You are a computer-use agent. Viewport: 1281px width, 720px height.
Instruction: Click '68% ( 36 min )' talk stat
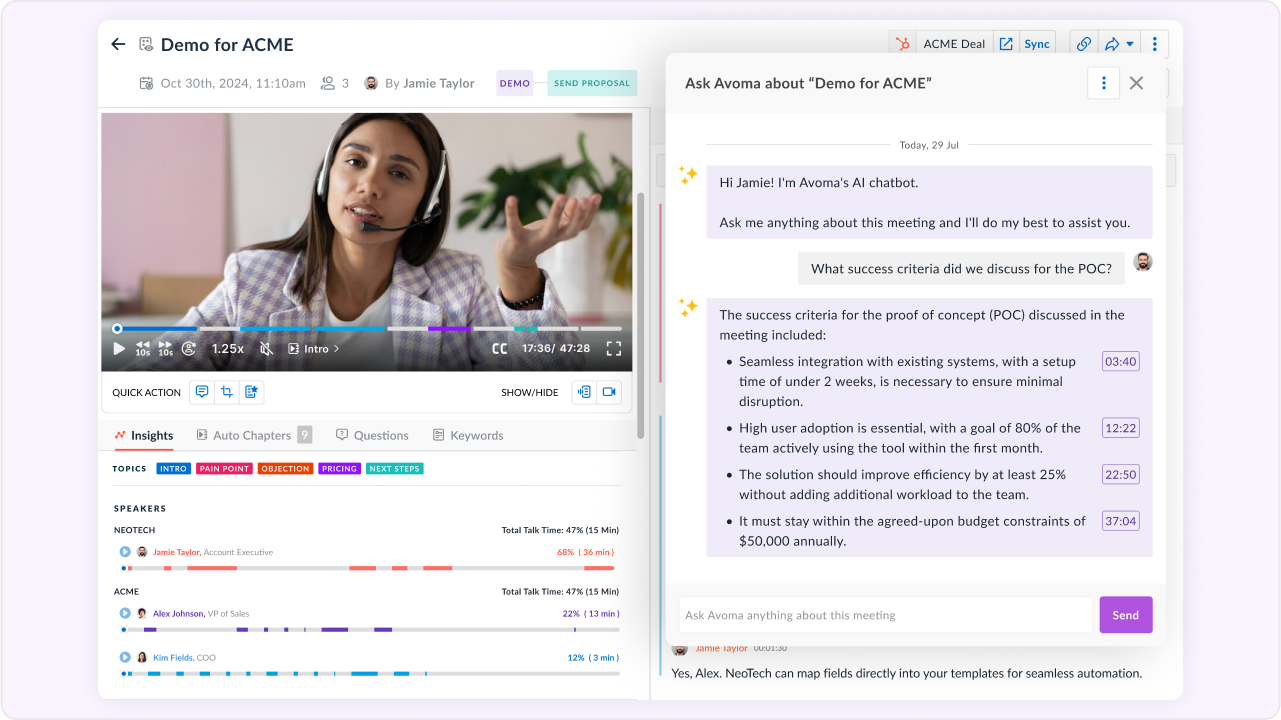click(586, 552)
